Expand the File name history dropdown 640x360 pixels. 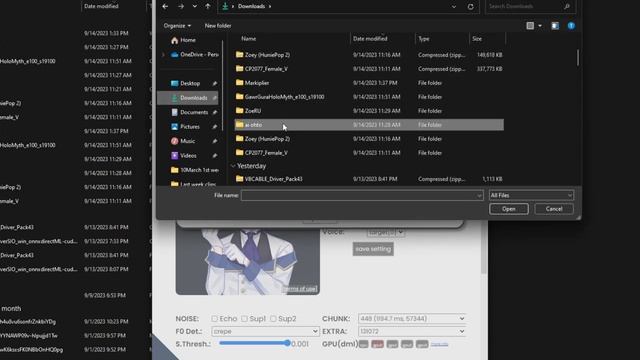(479, 196)
